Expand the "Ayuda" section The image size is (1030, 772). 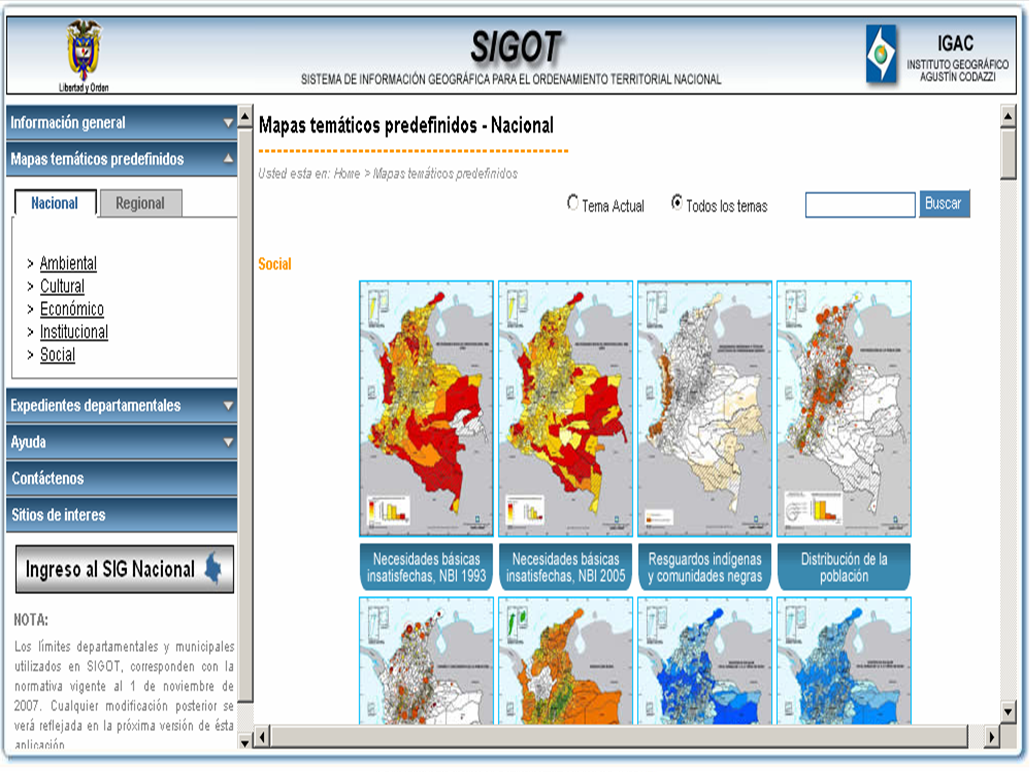point(120,442)
